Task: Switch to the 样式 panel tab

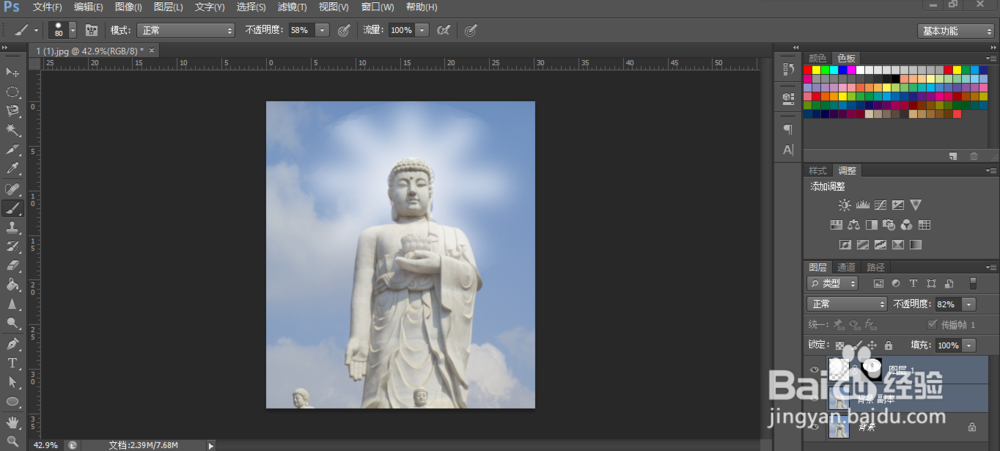Action: [x=817, y=170]
